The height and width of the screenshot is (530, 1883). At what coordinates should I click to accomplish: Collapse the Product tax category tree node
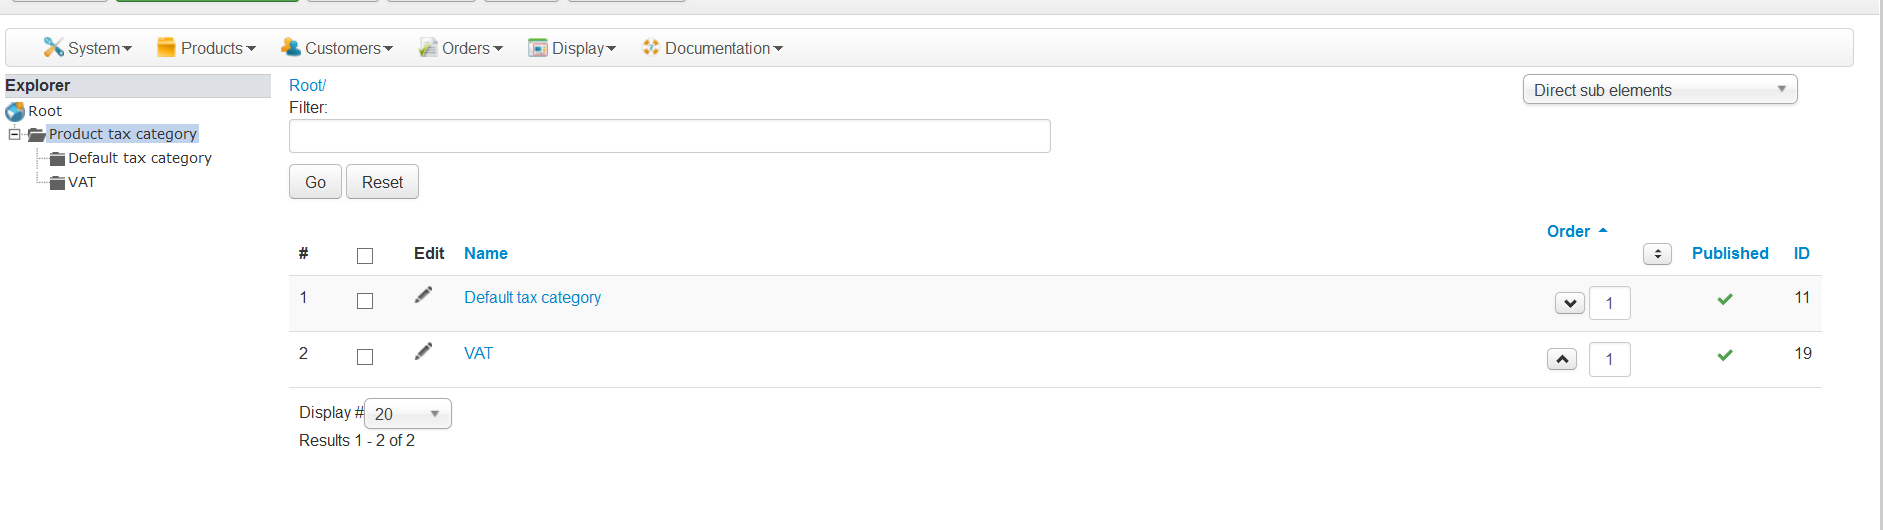click(14, 134)
